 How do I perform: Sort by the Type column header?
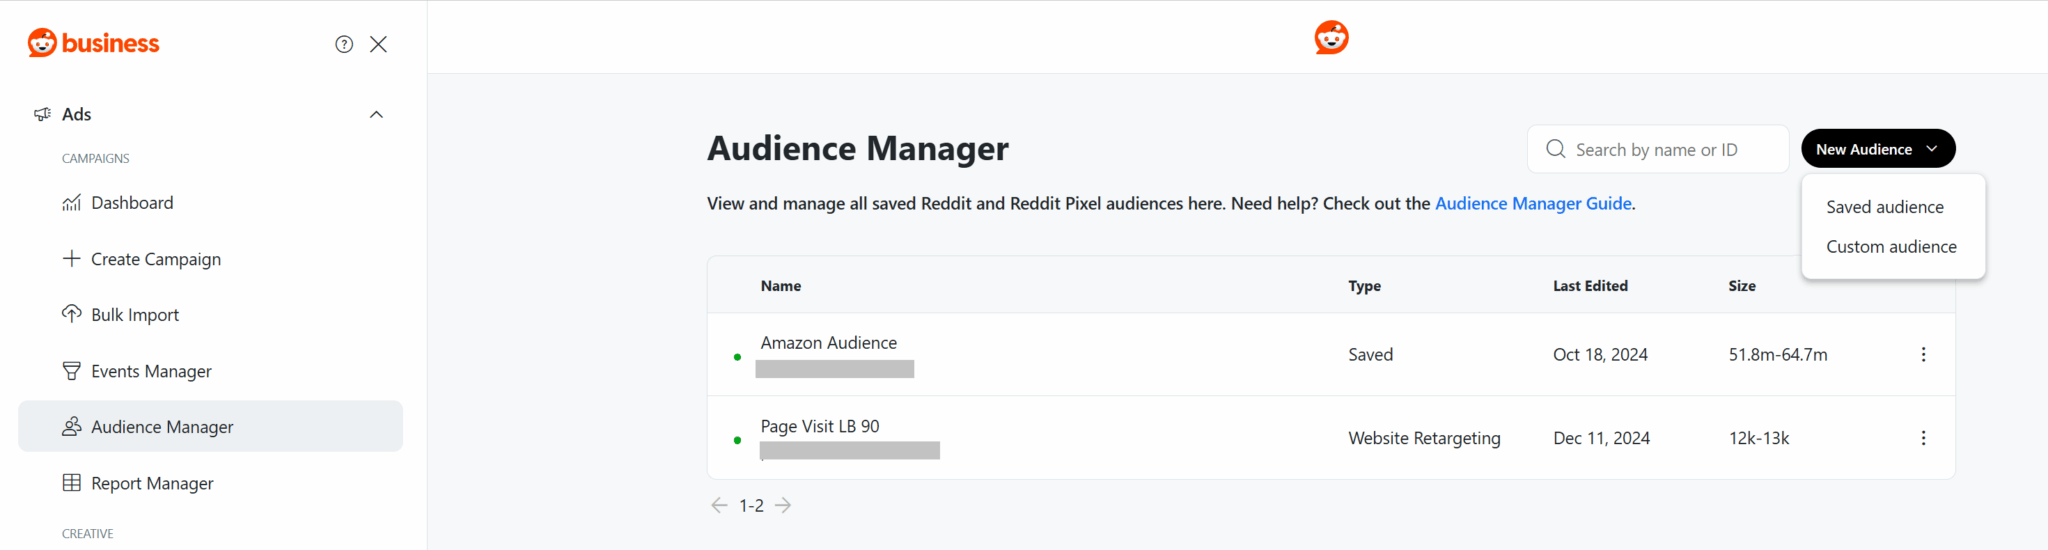click(1364, 286)
